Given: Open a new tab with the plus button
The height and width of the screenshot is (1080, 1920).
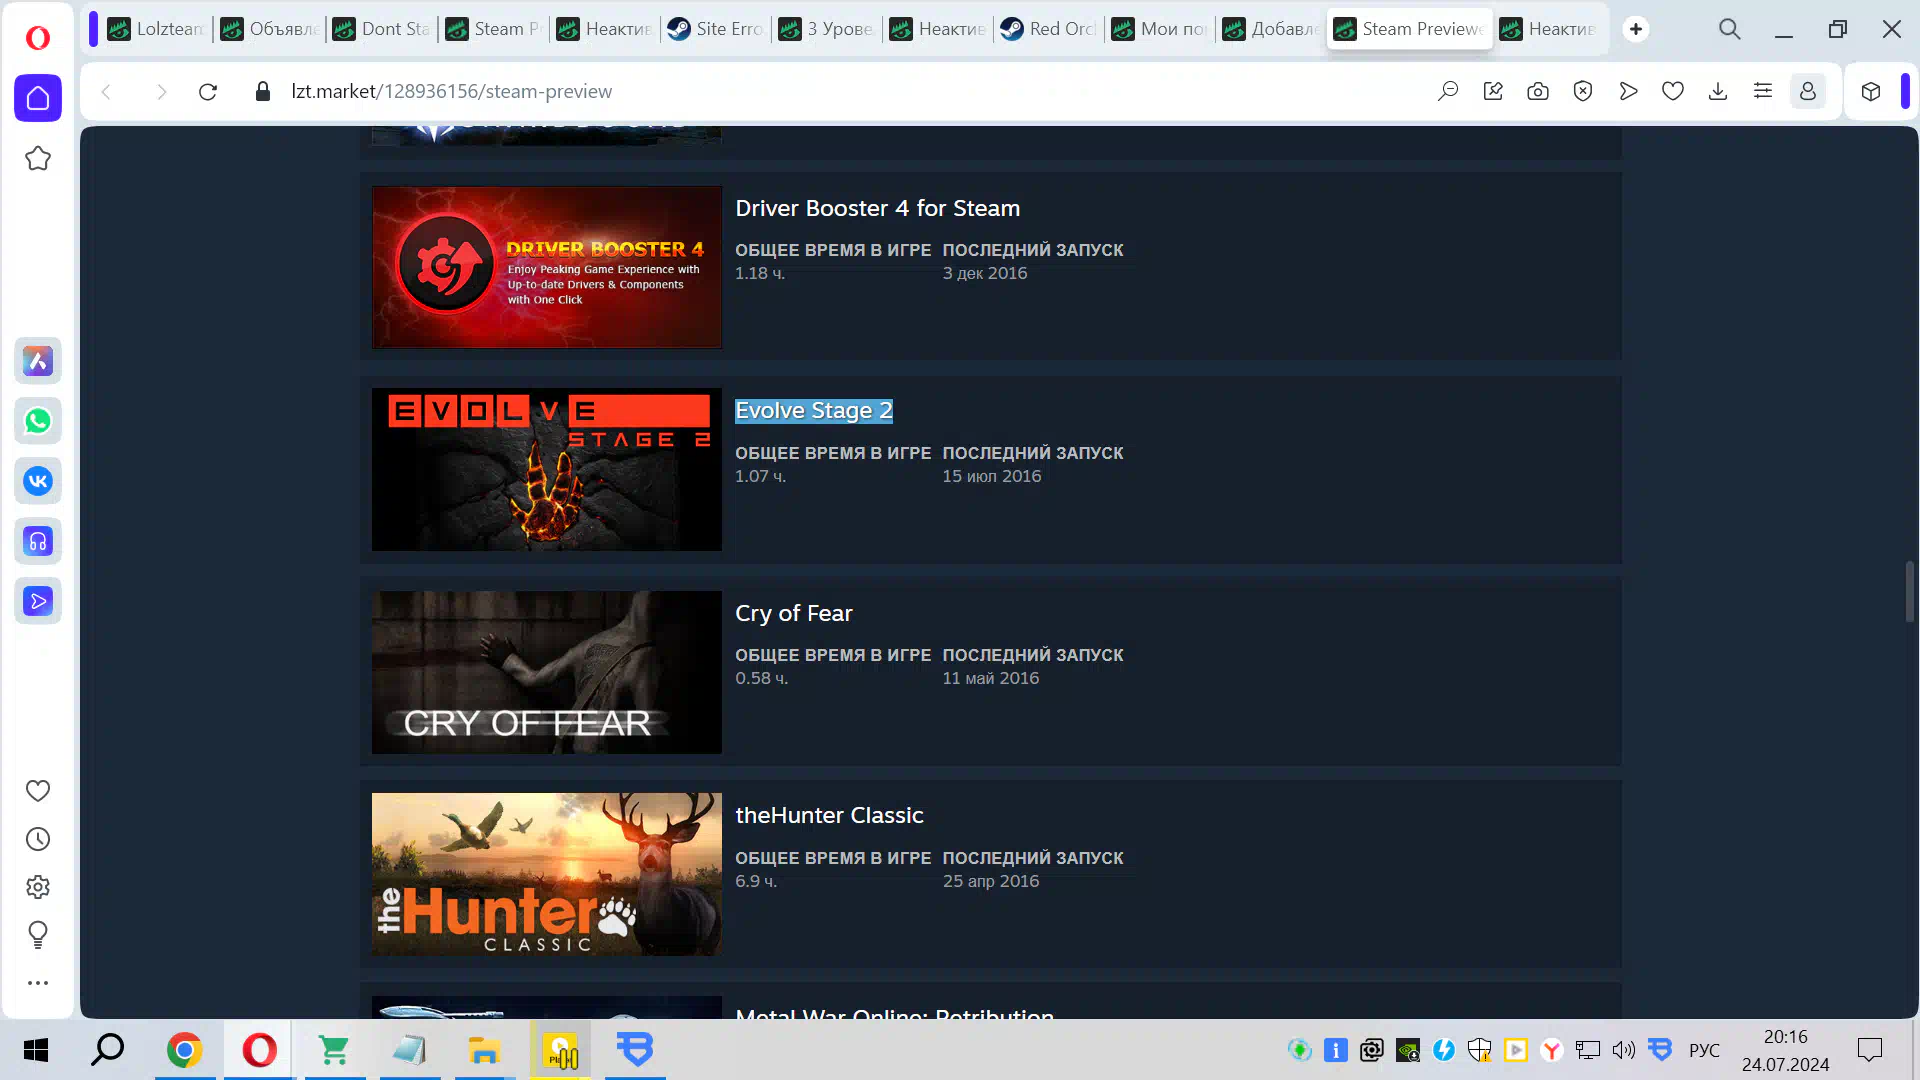Looking at the screenshot, I should coord(1636,29).
